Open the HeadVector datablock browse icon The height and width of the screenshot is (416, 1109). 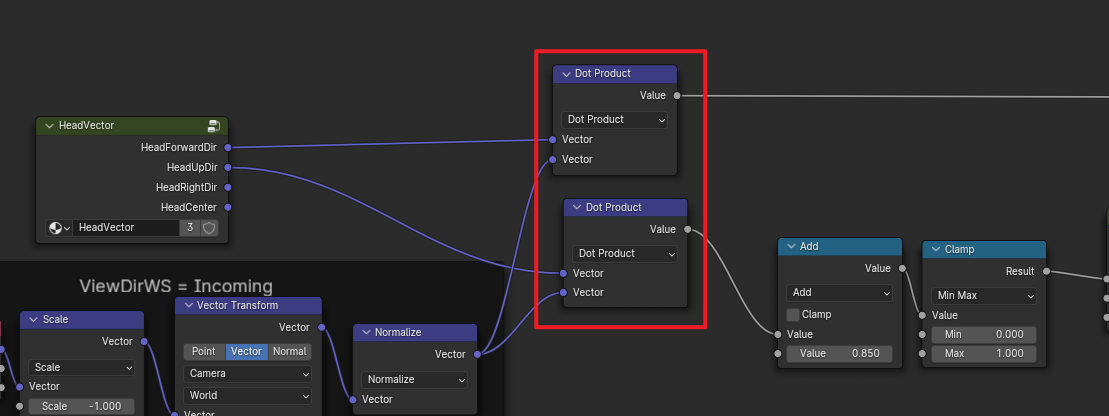[59, 228]
